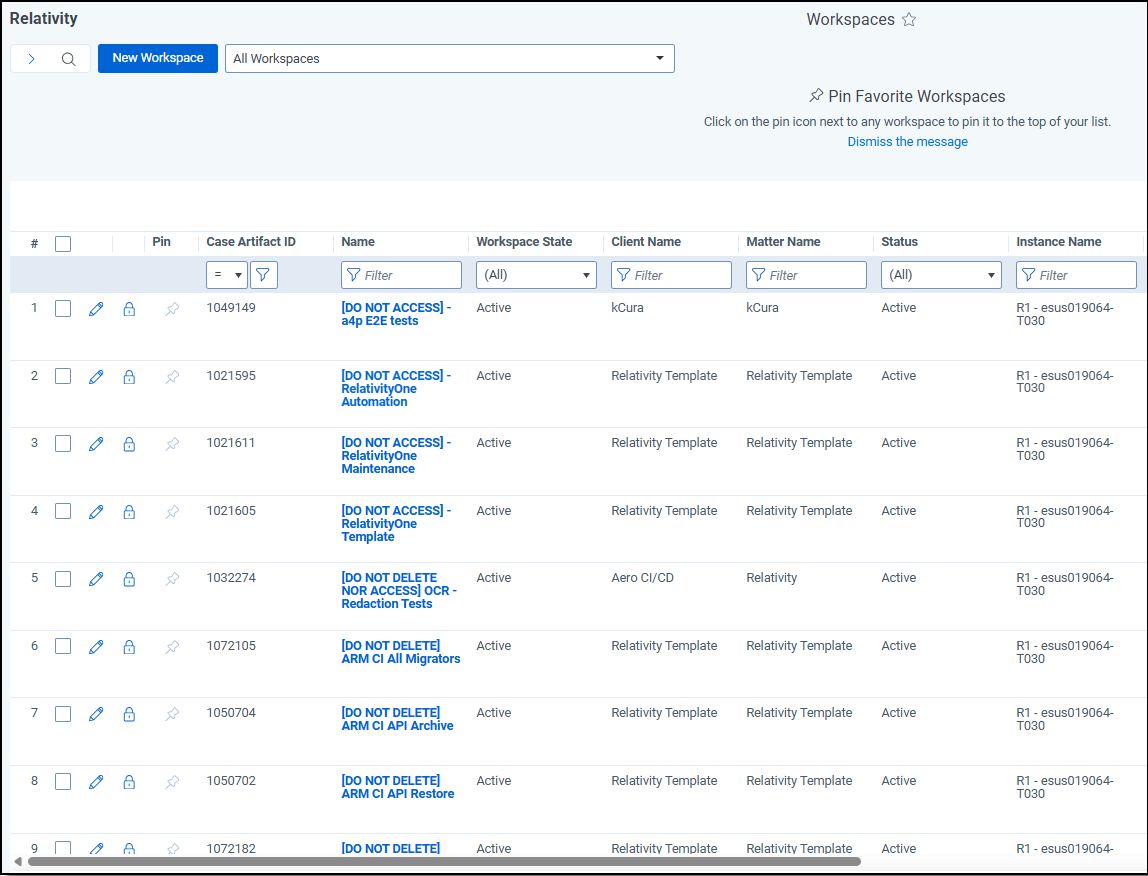
Task: Open the Workspace State filter dropdown
Action: click(x=536, y=275)
